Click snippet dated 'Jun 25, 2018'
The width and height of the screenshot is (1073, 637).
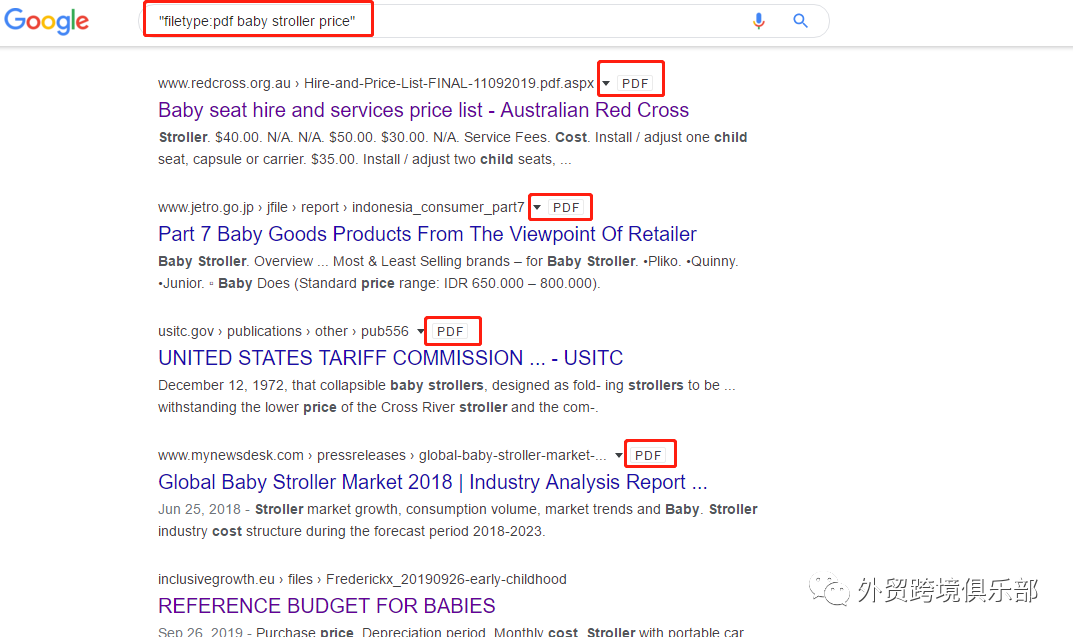point(458,520)
